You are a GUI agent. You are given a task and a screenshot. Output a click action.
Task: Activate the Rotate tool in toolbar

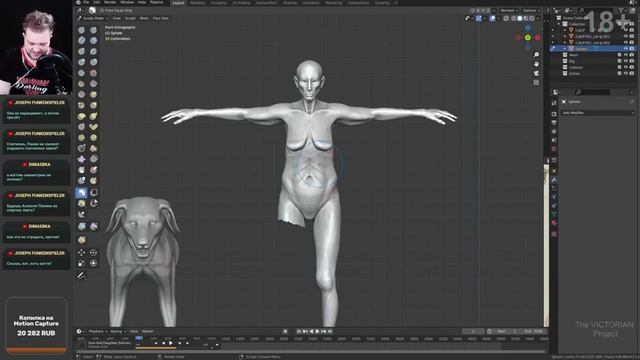[x=93, y=253]
